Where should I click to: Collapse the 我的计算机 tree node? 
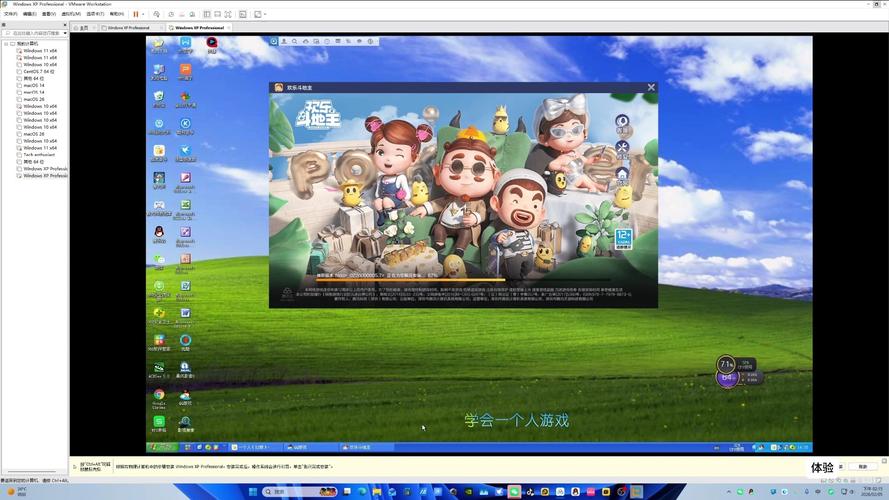(5, 44)
